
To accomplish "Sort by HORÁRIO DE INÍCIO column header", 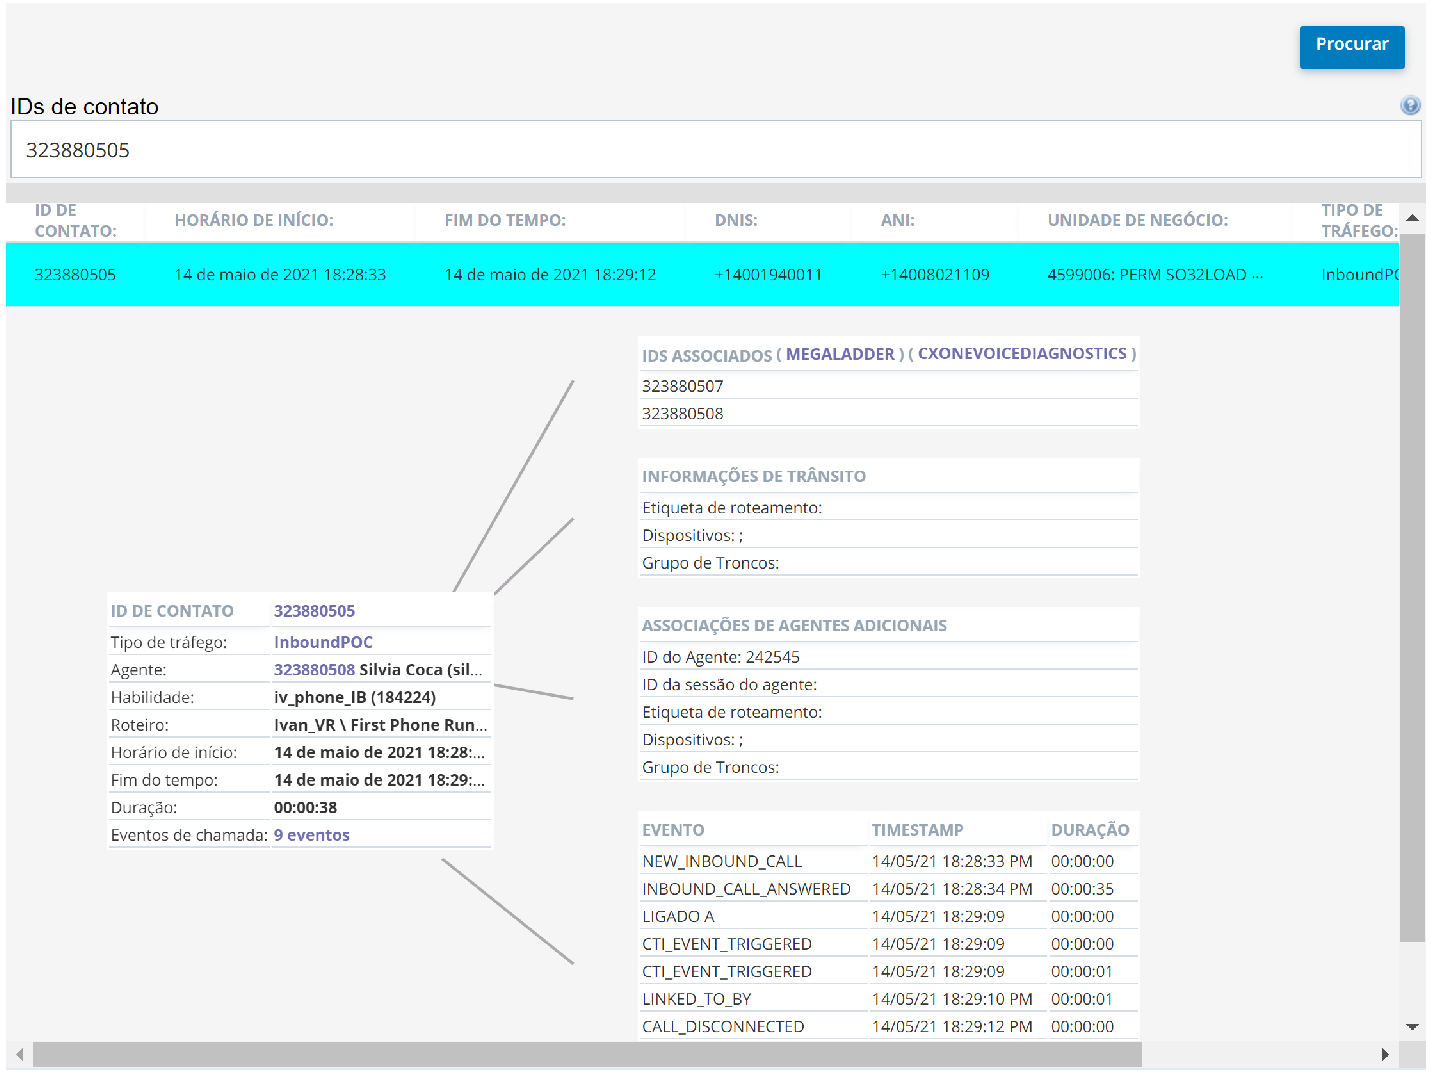I will tap(254, 220).
